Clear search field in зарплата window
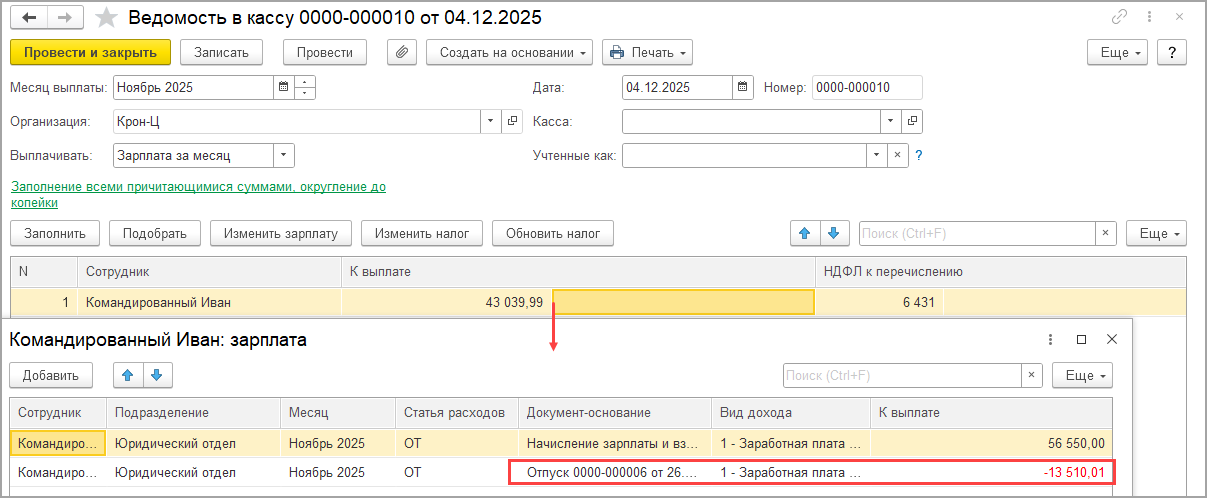 (1032, 375)
